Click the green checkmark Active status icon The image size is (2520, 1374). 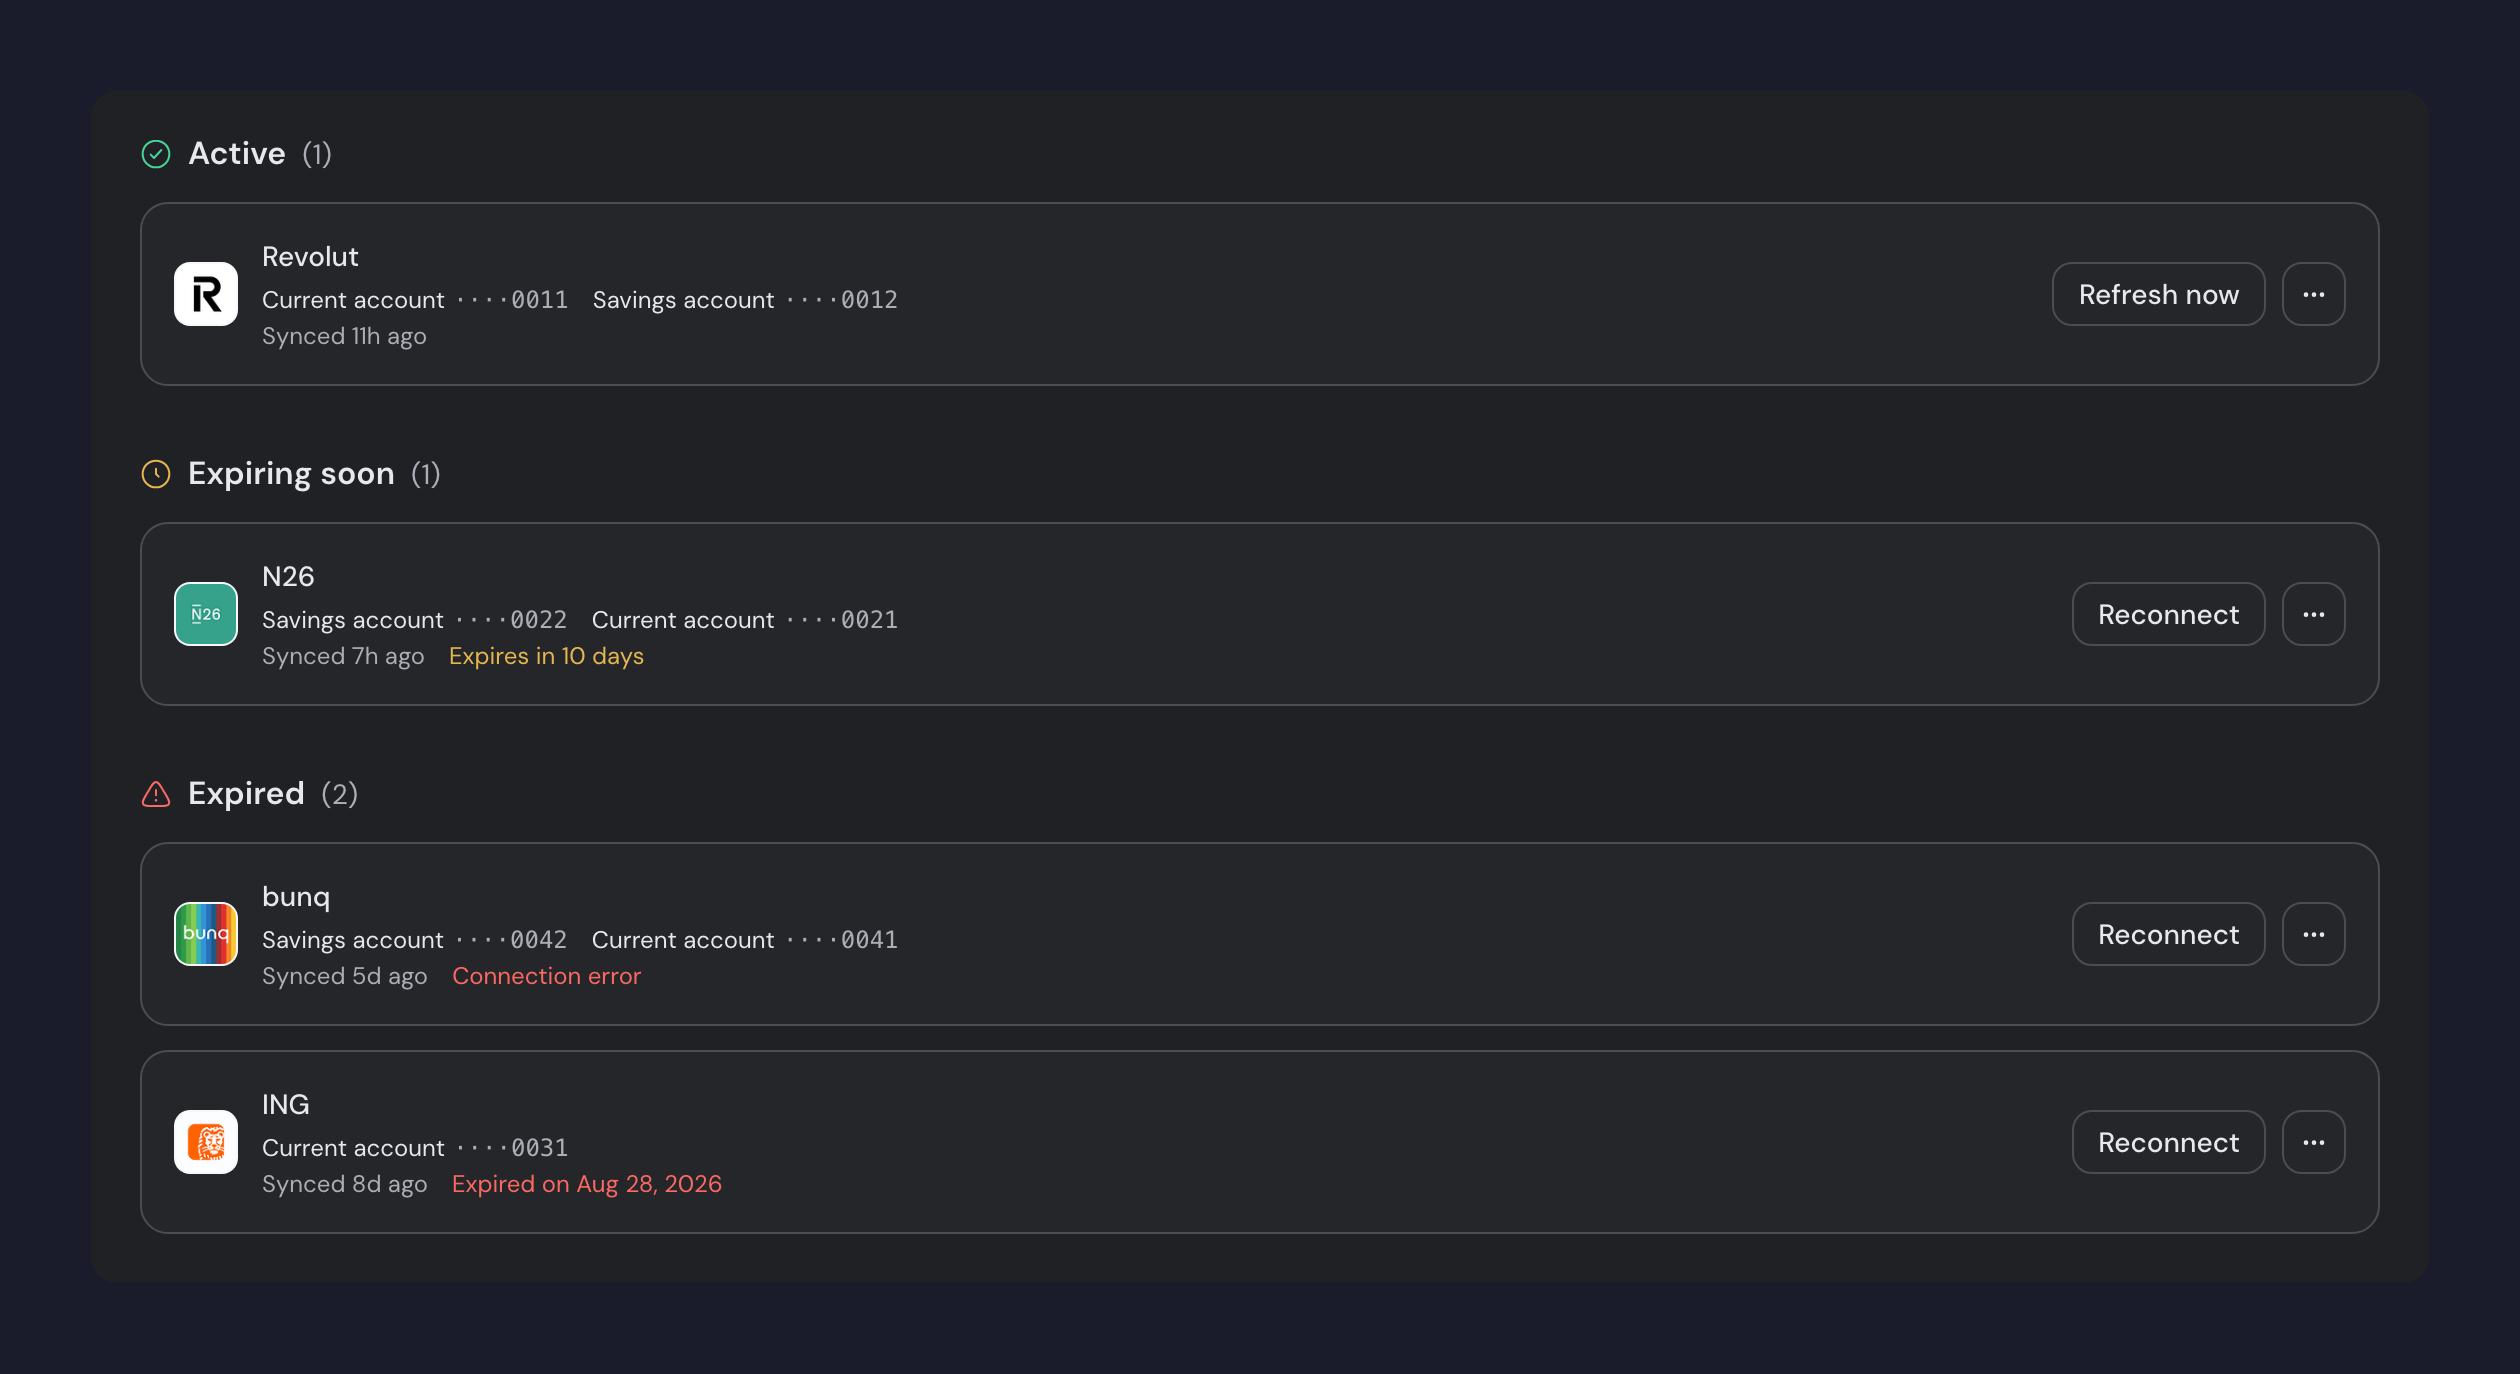tap(156, 154)
